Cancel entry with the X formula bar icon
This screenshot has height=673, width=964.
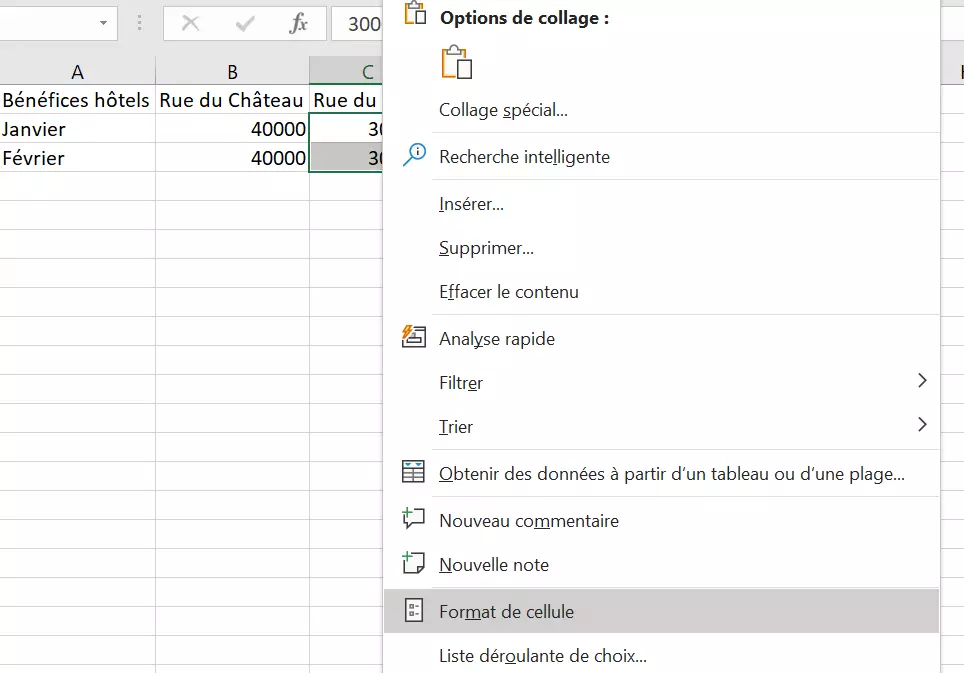191,24
